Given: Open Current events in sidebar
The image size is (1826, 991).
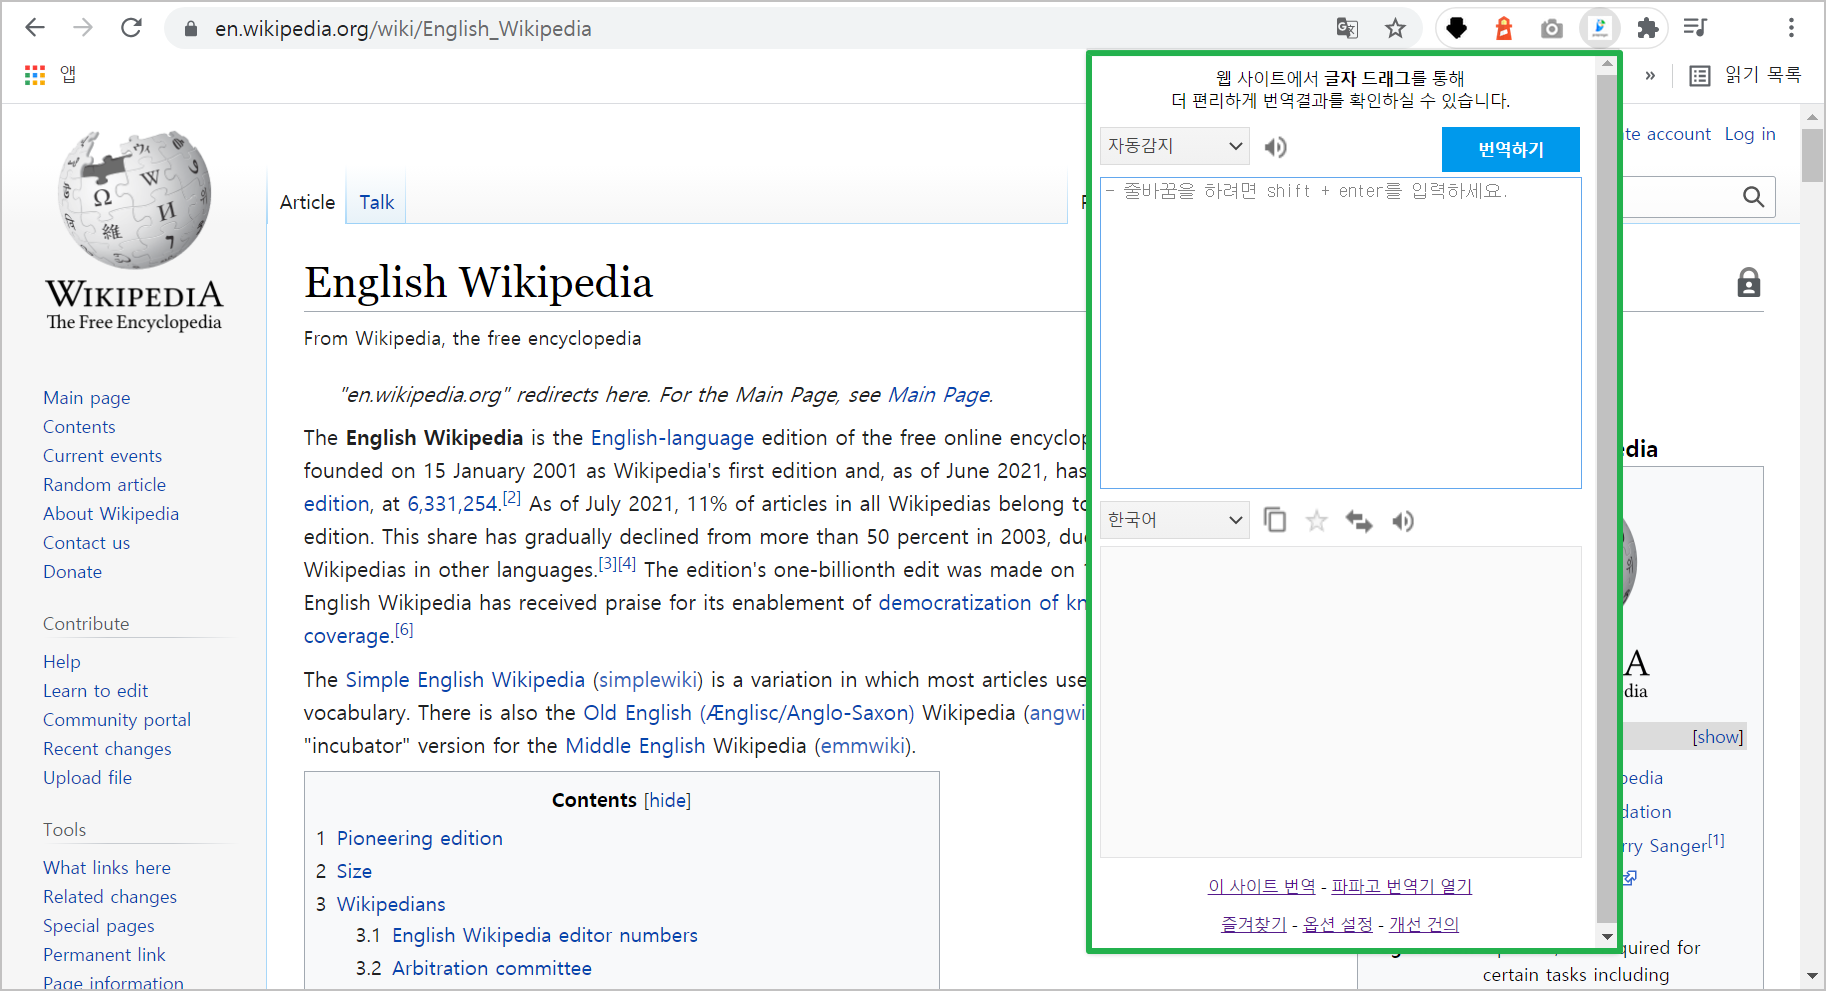Looking at the screenshot, I should 102,456.
